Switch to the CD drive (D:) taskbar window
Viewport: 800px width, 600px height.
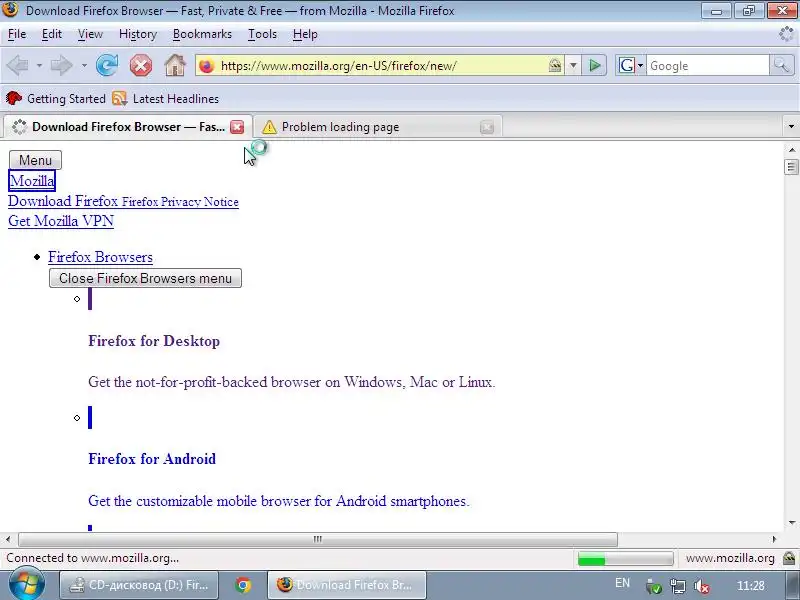139,585
